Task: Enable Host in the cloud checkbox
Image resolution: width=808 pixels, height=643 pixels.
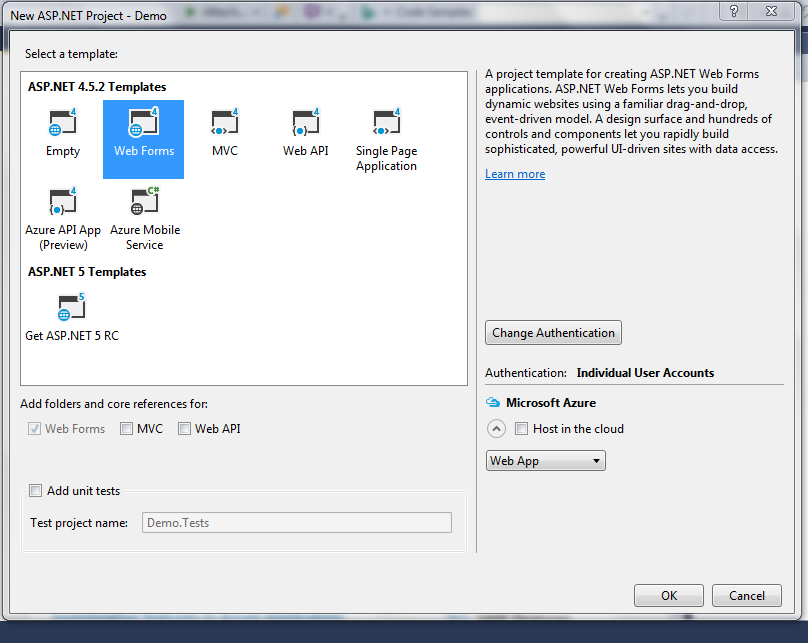Action: [x=521, y=429]
